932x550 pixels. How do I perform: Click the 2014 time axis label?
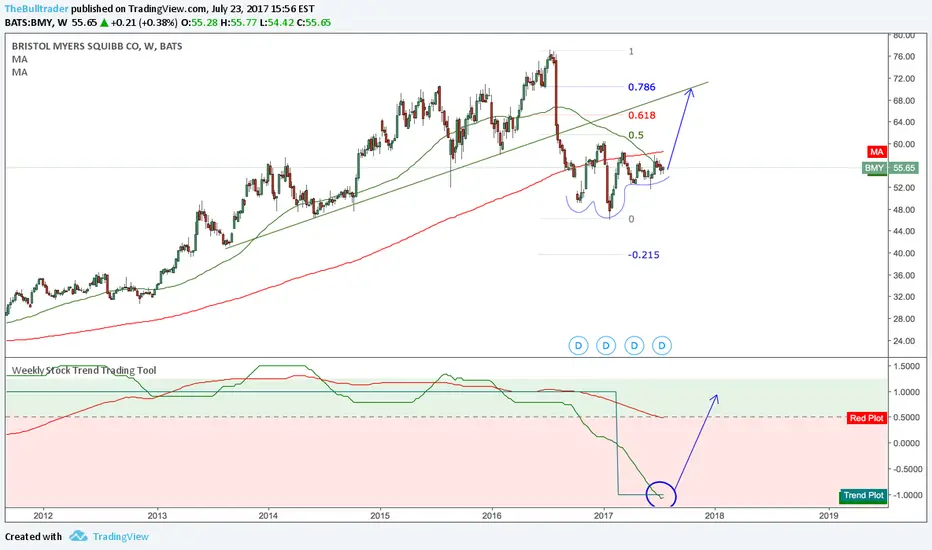[x=268, y=516]
